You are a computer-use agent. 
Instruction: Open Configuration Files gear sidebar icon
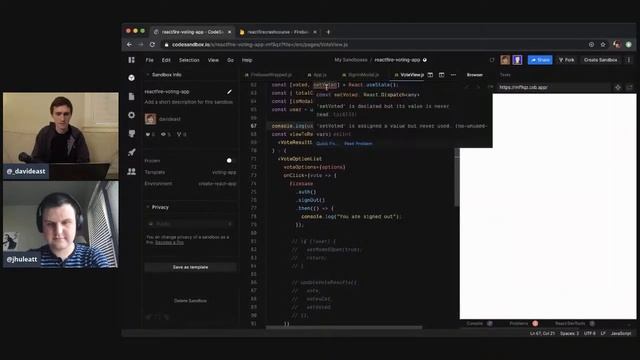tap(131, 115)
